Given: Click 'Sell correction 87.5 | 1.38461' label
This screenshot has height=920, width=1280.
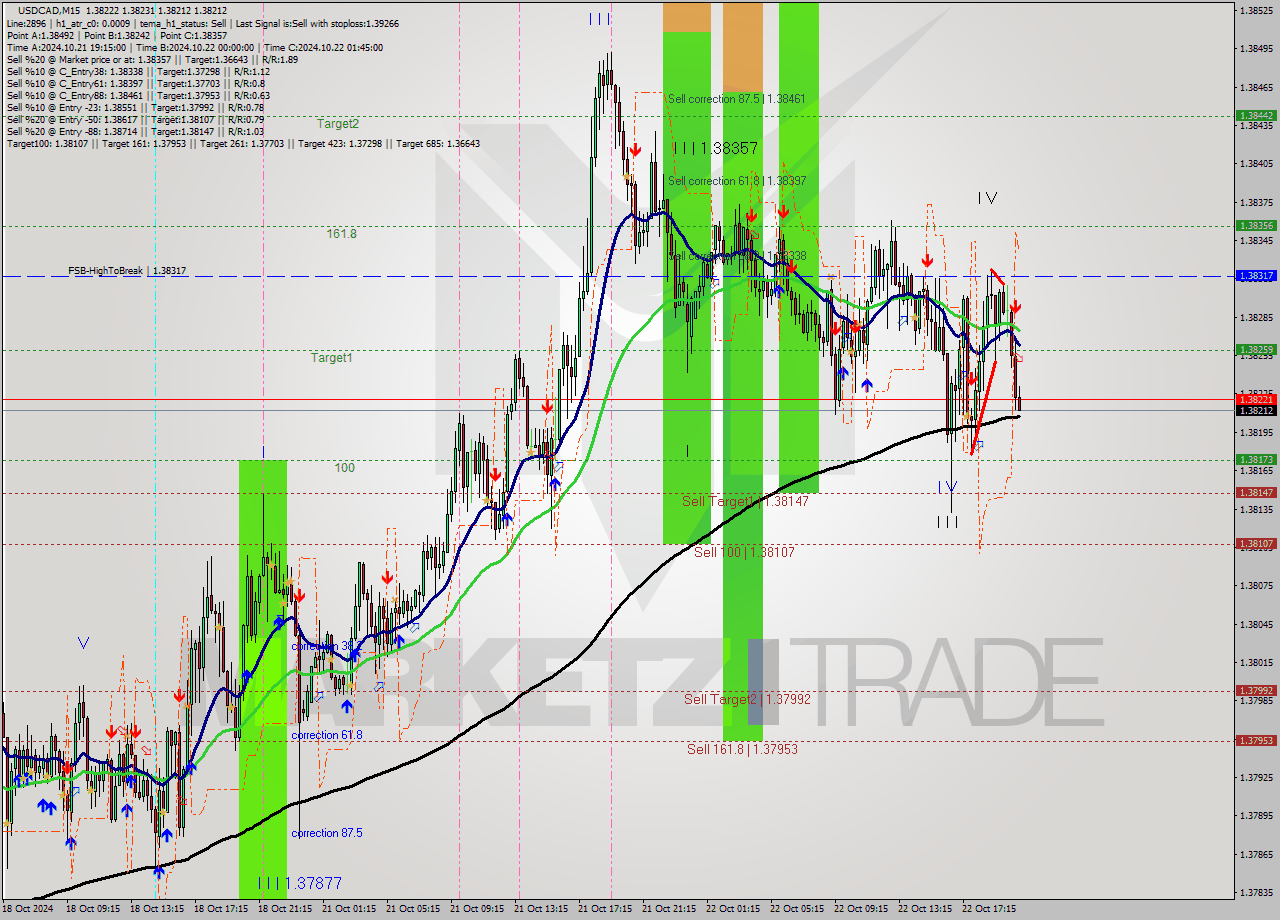Looking at the screenshot, I should pyautogui.click(x=736, y=99).
